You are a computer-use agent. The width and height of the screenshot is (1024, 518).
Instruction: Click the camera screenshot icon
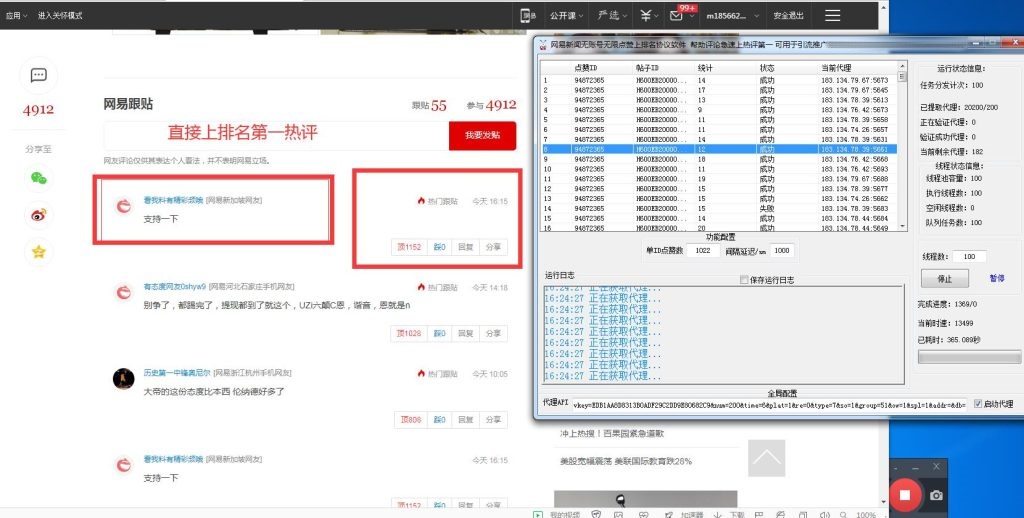(936, 495)
